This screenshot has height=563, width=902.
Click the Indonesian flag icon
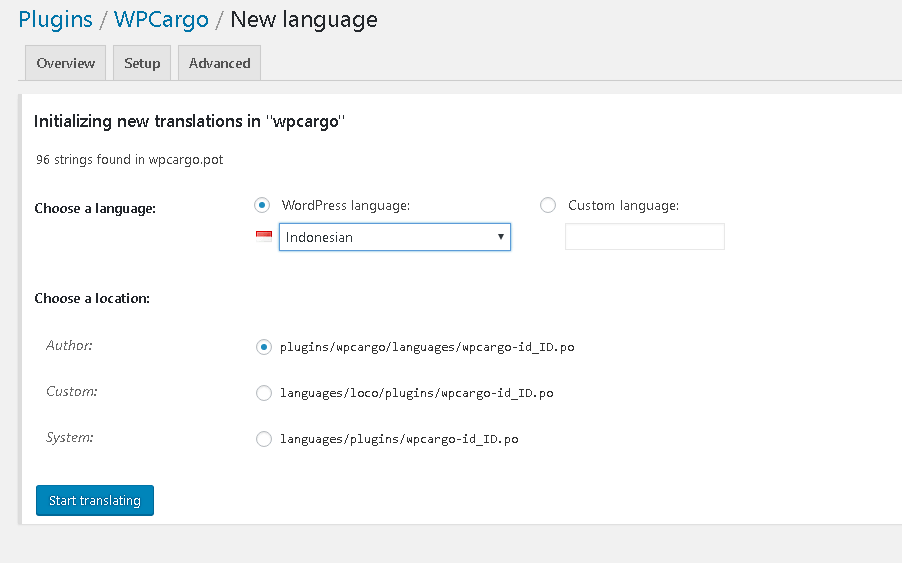click(x=264, y=237)
